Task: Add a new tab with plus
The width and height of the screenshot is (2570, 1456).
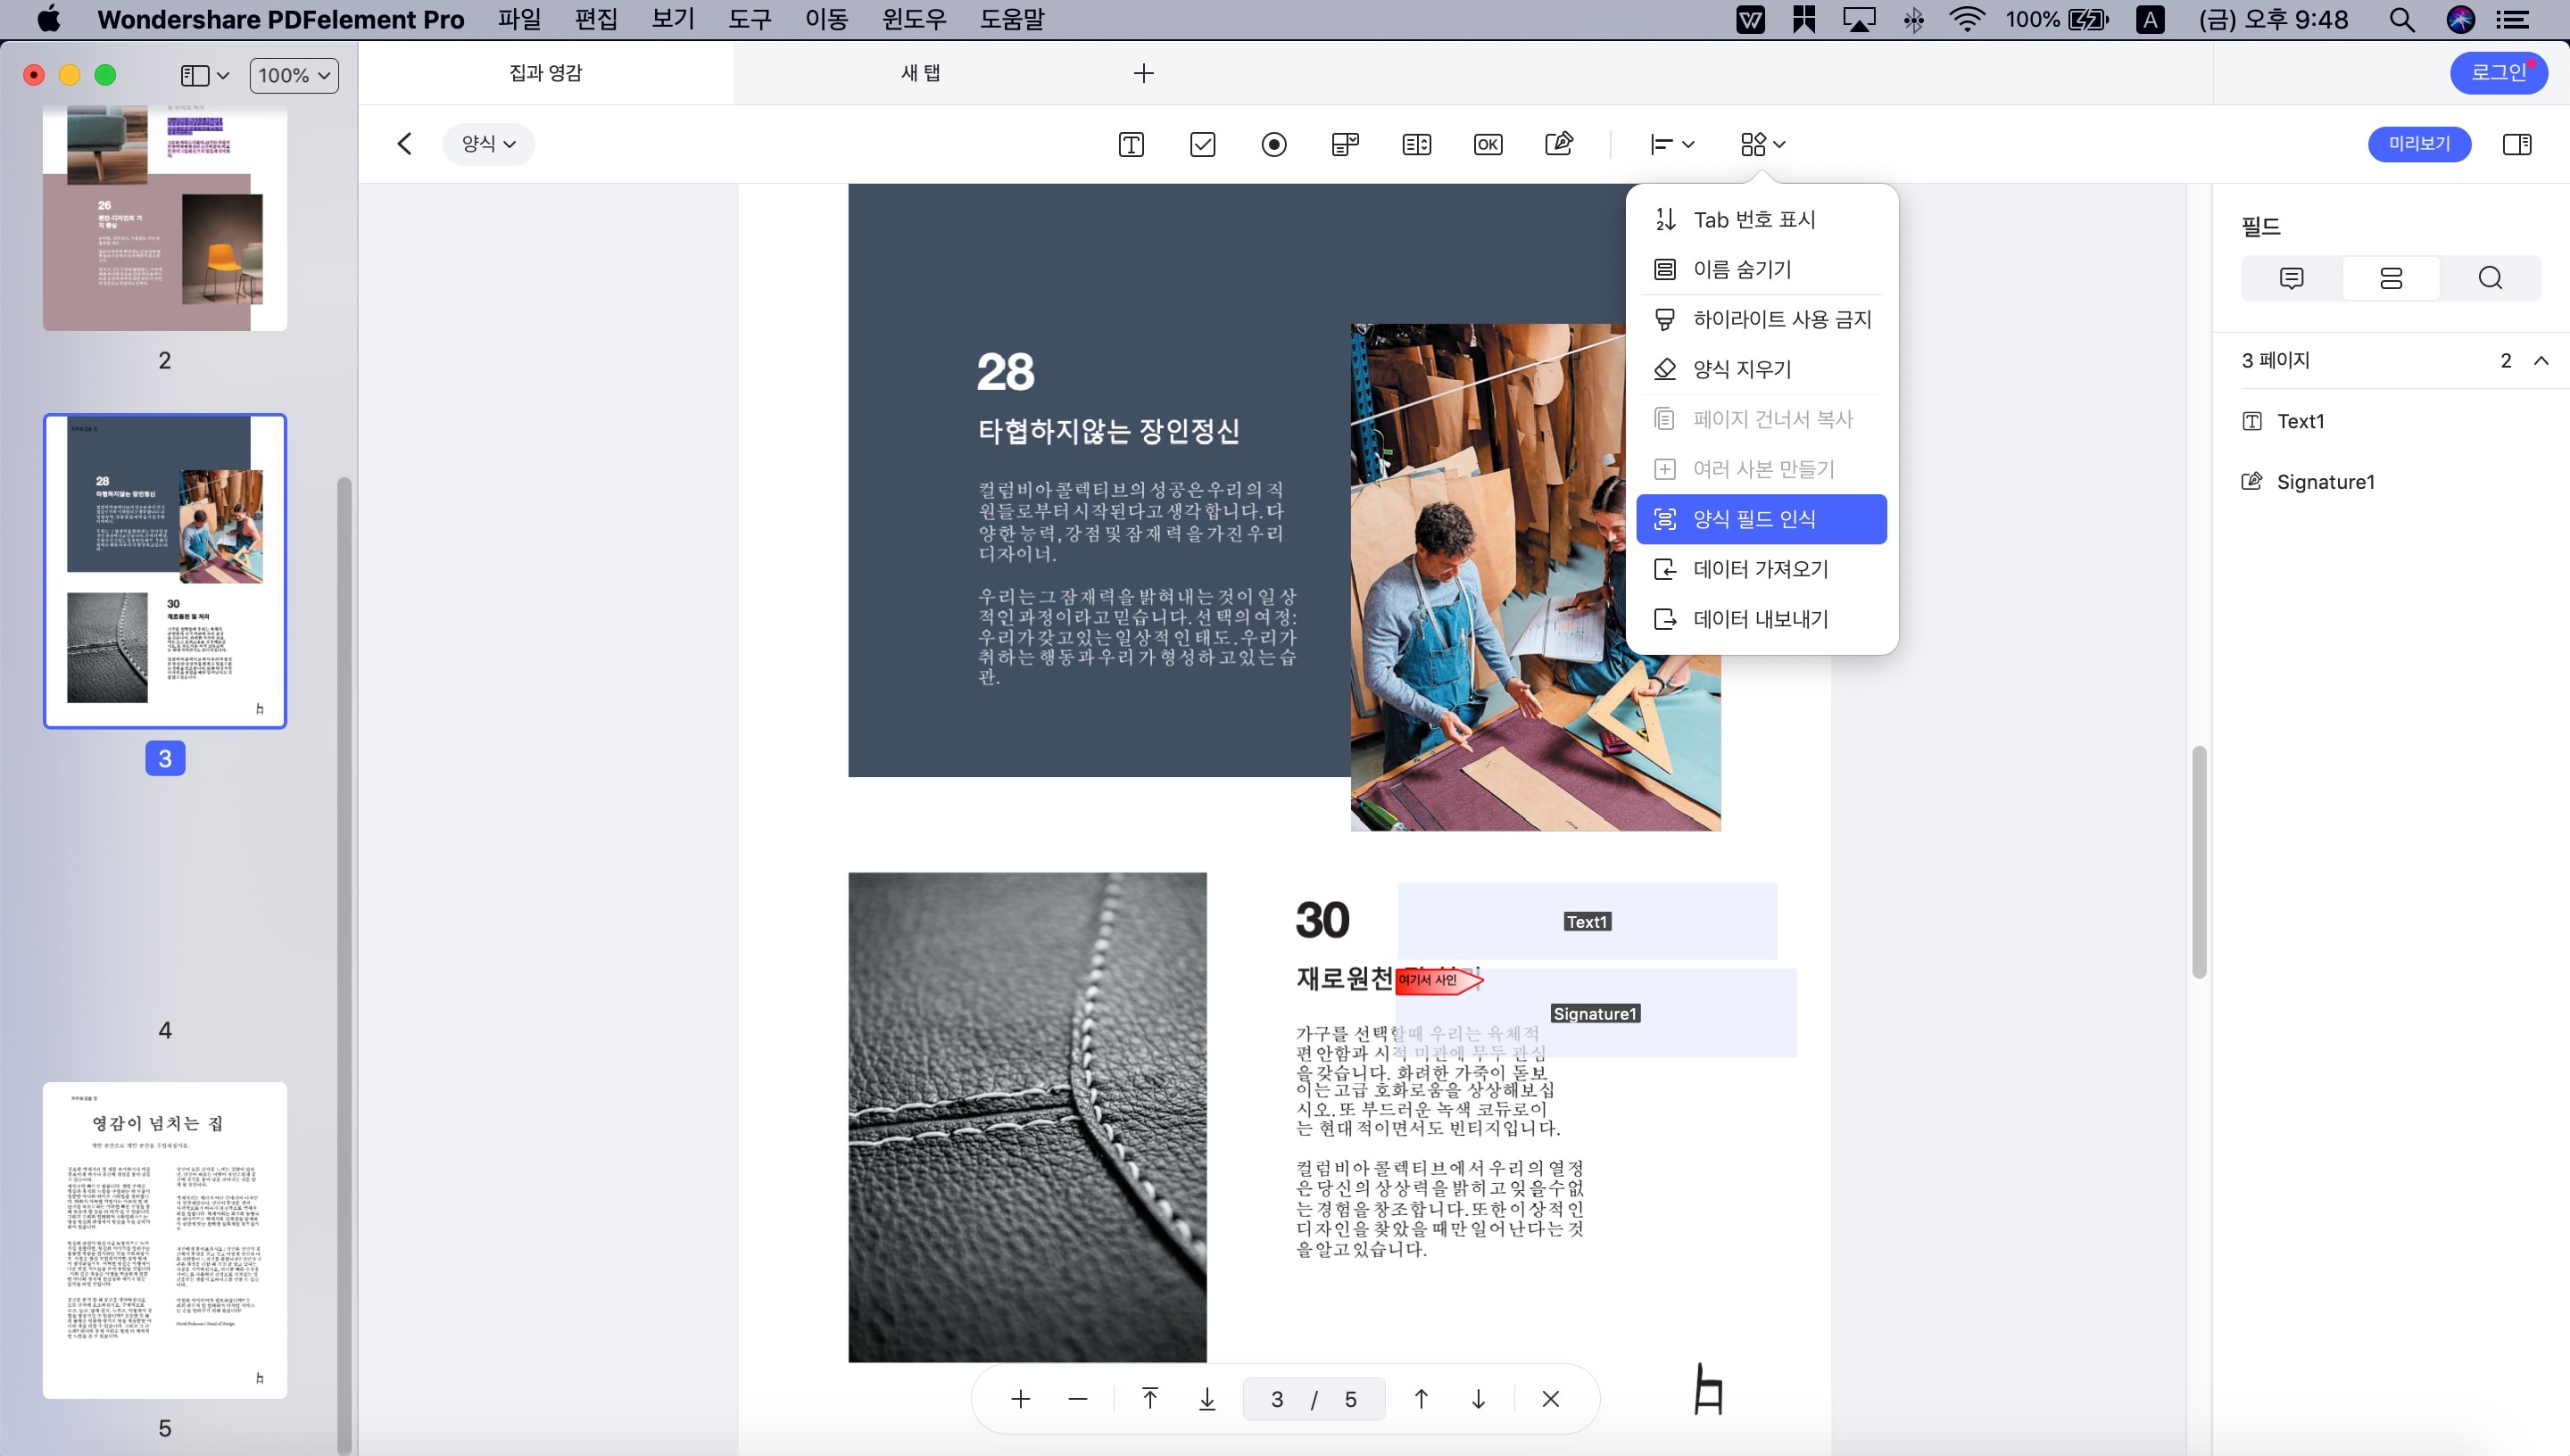Action: [1143, 73]
